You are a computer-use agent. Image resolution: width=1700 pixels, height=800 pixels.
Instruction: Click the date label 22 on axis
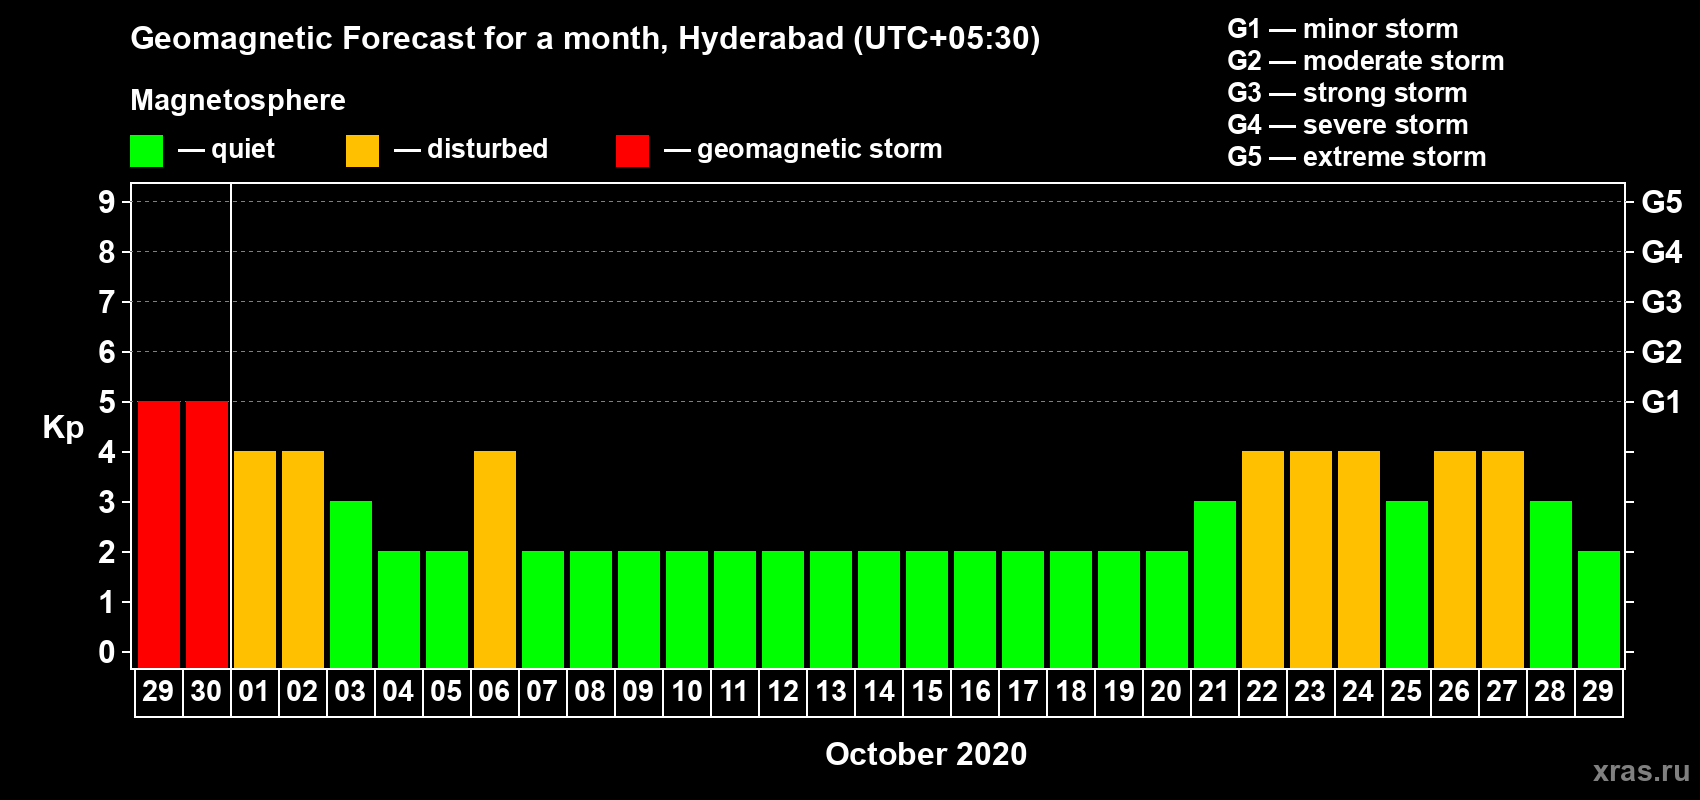tap(1262, 691)
